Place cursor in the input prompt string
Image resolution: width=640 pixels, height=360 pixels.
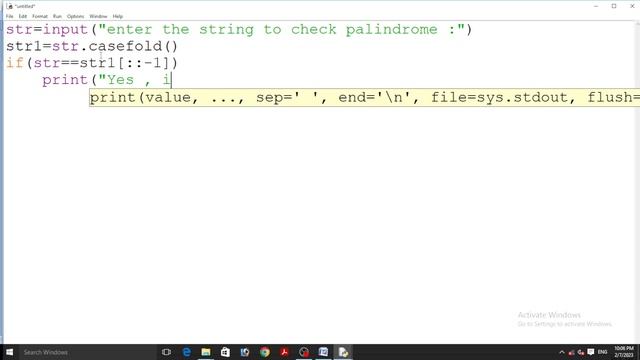point(282,29)
